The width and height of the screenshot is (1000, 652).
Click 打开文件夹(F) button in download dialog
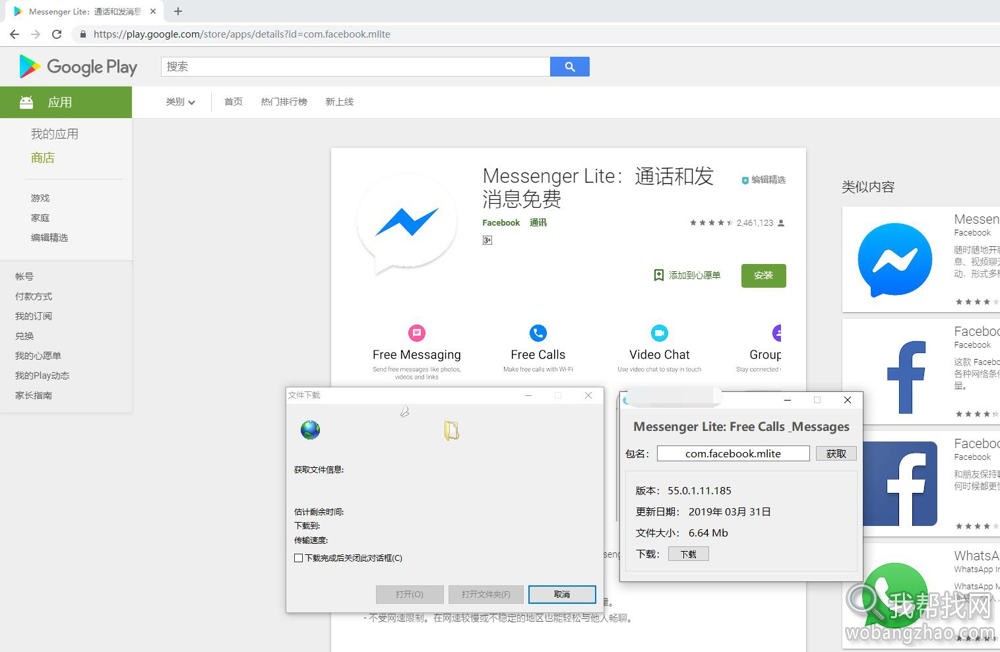486,595
